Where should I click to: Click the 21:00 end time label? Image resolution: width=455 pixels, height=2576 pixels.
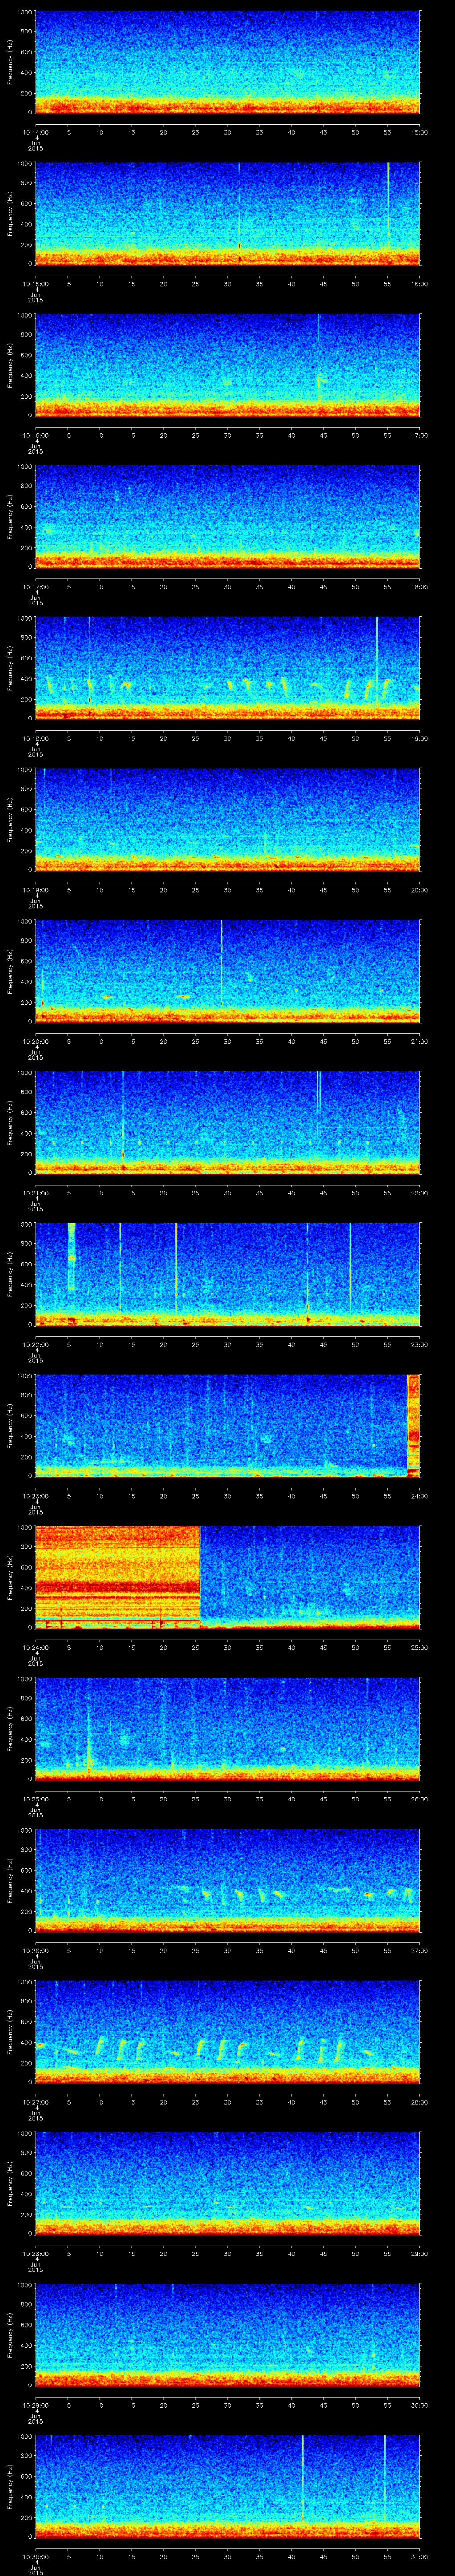[419, 1041]
